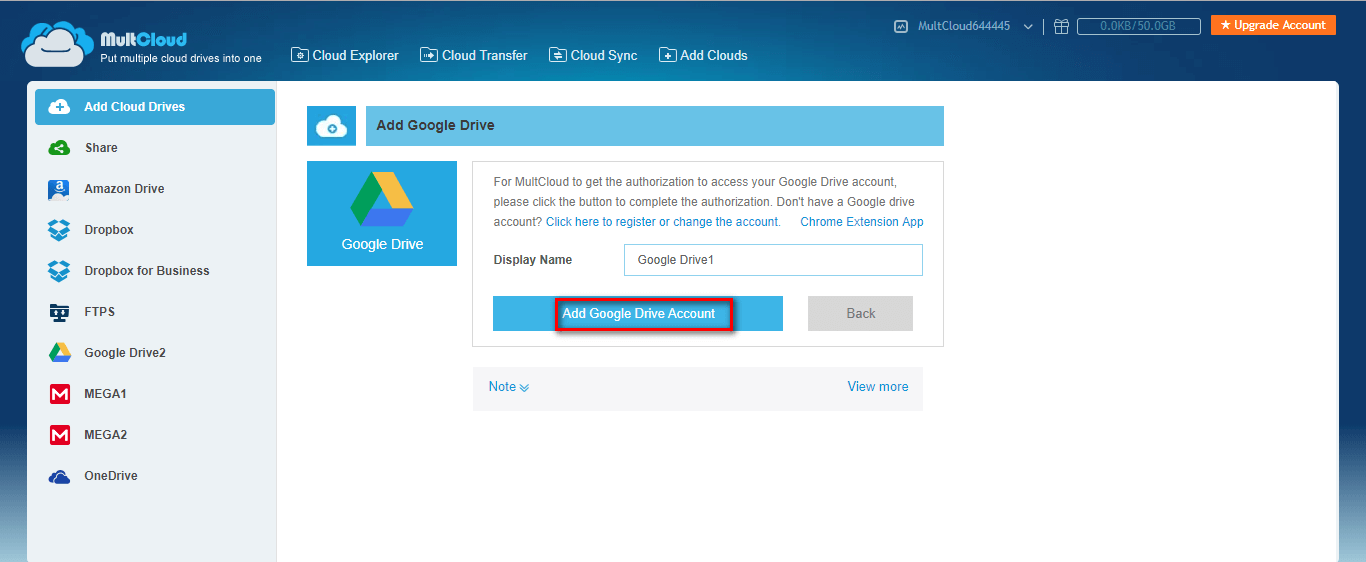Click the large Google Drive logo tile

(382, 213)
